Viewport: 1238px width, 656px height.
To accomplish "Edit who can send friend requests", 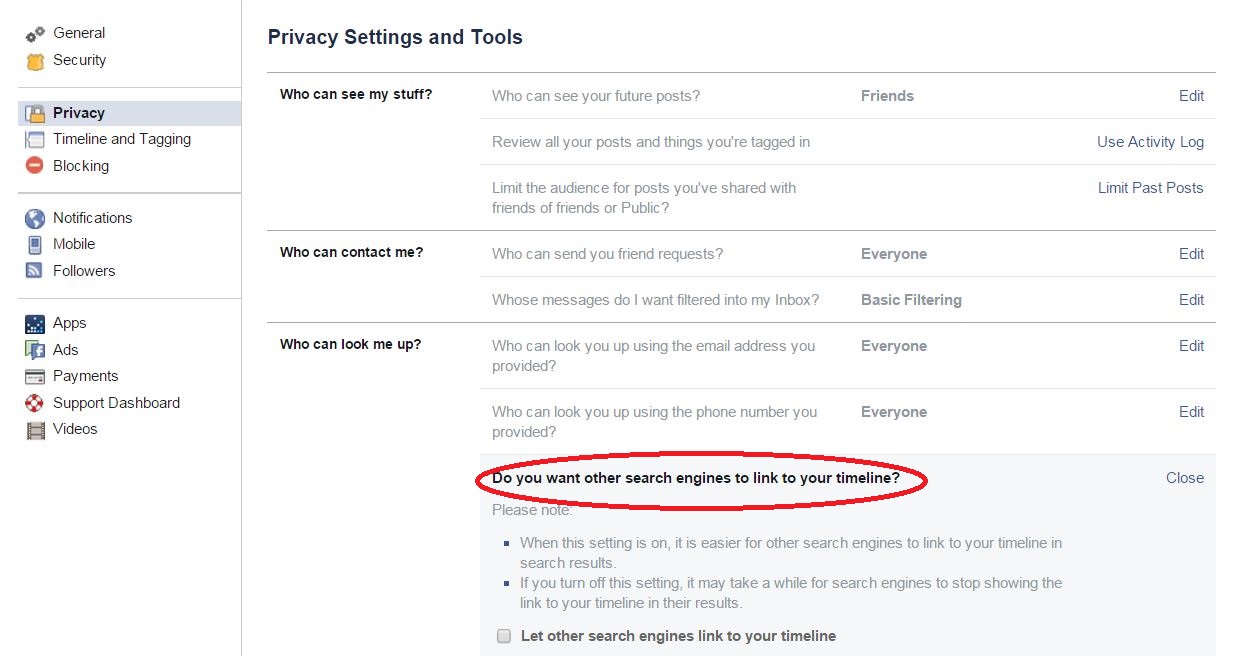I will pyautogui.click(x=1191, y=254).
